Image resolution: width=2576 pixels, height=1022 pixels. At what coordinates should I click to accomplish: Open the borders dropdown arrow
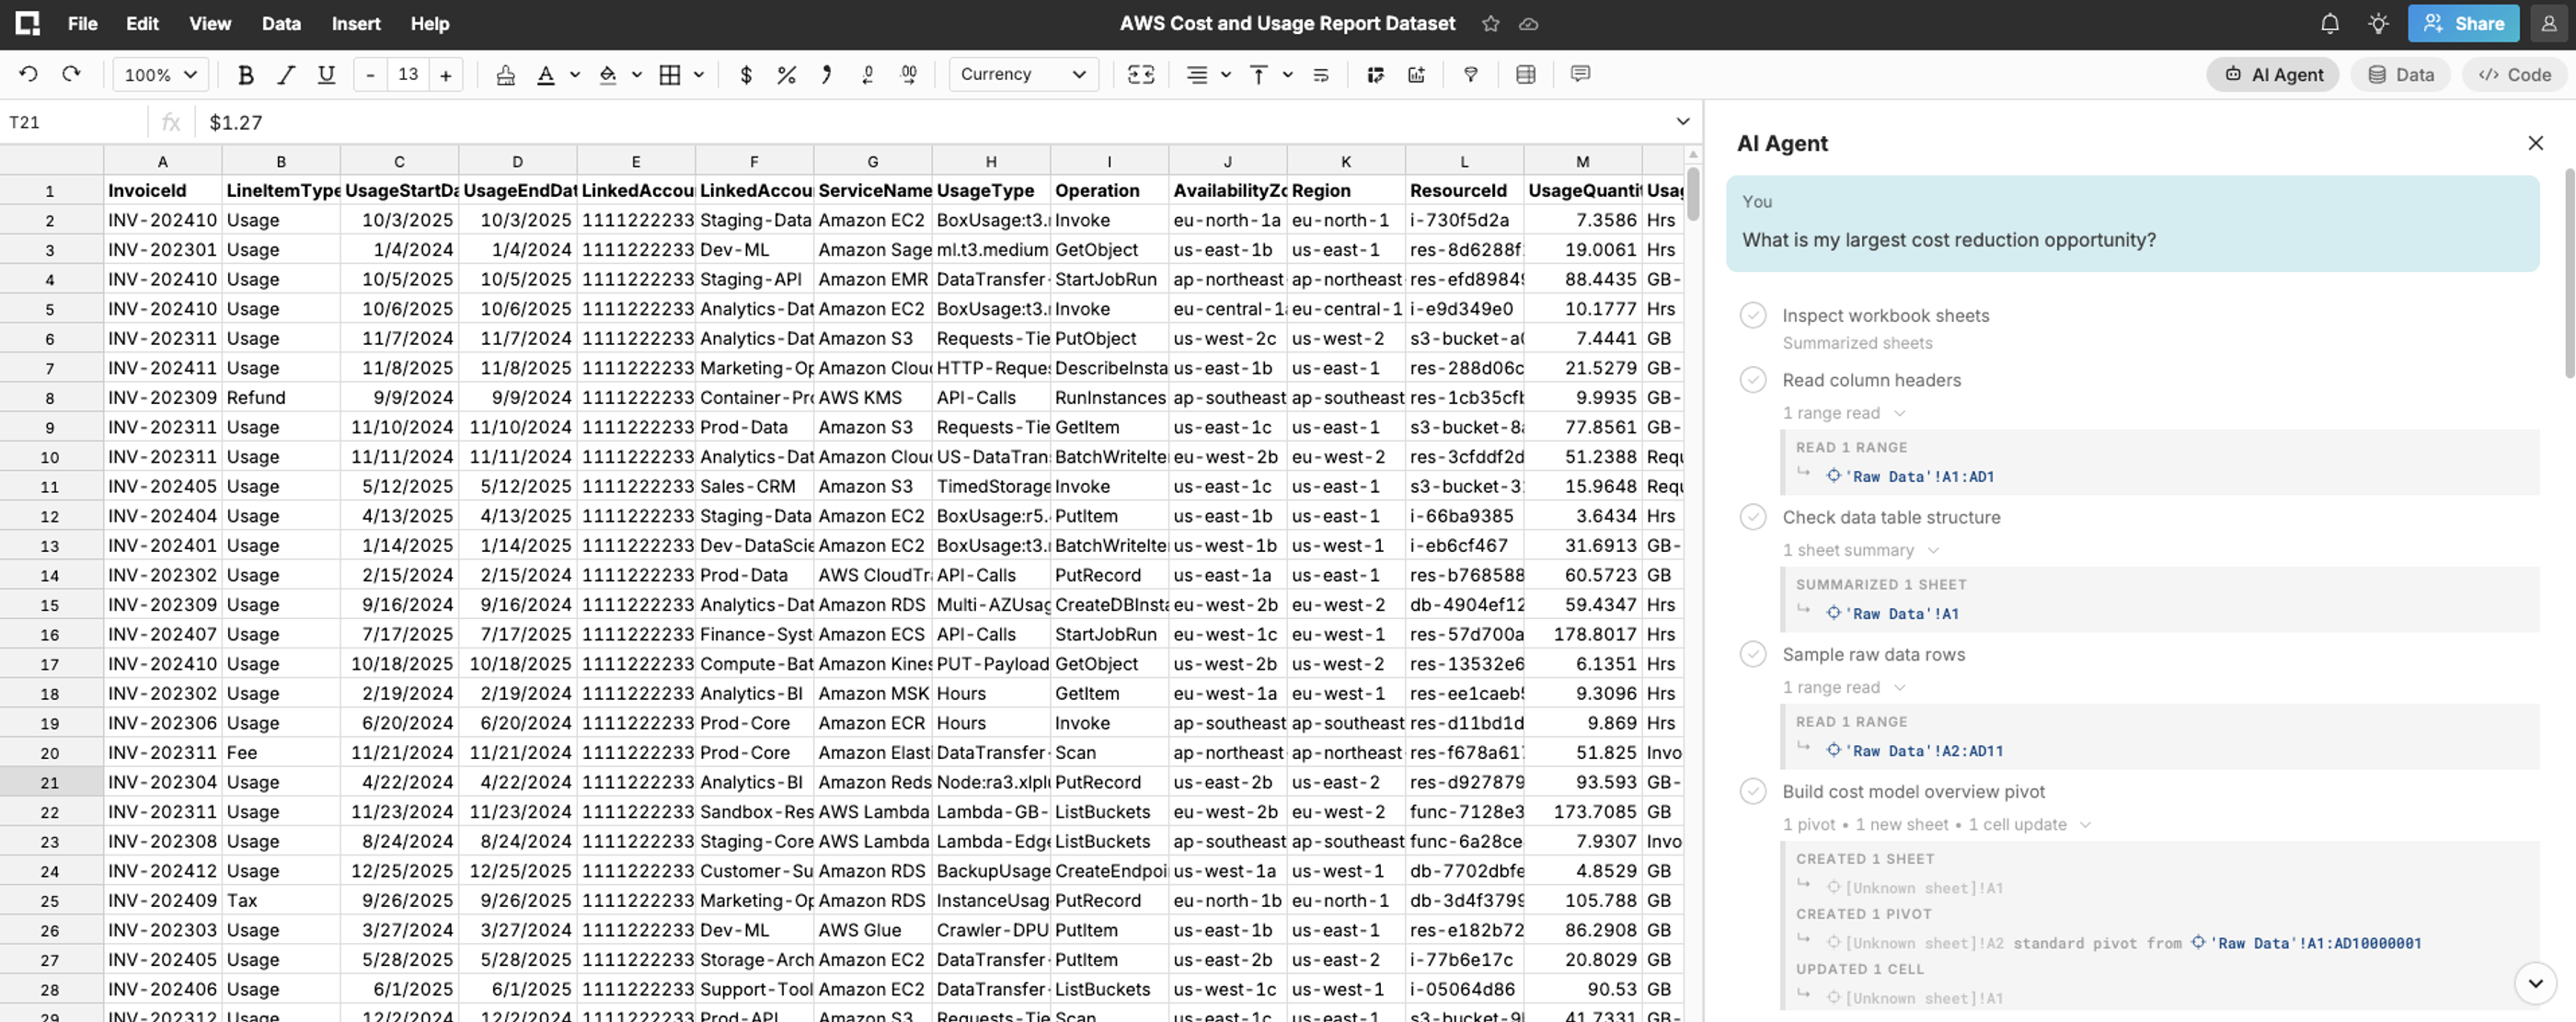click(699, 74)
